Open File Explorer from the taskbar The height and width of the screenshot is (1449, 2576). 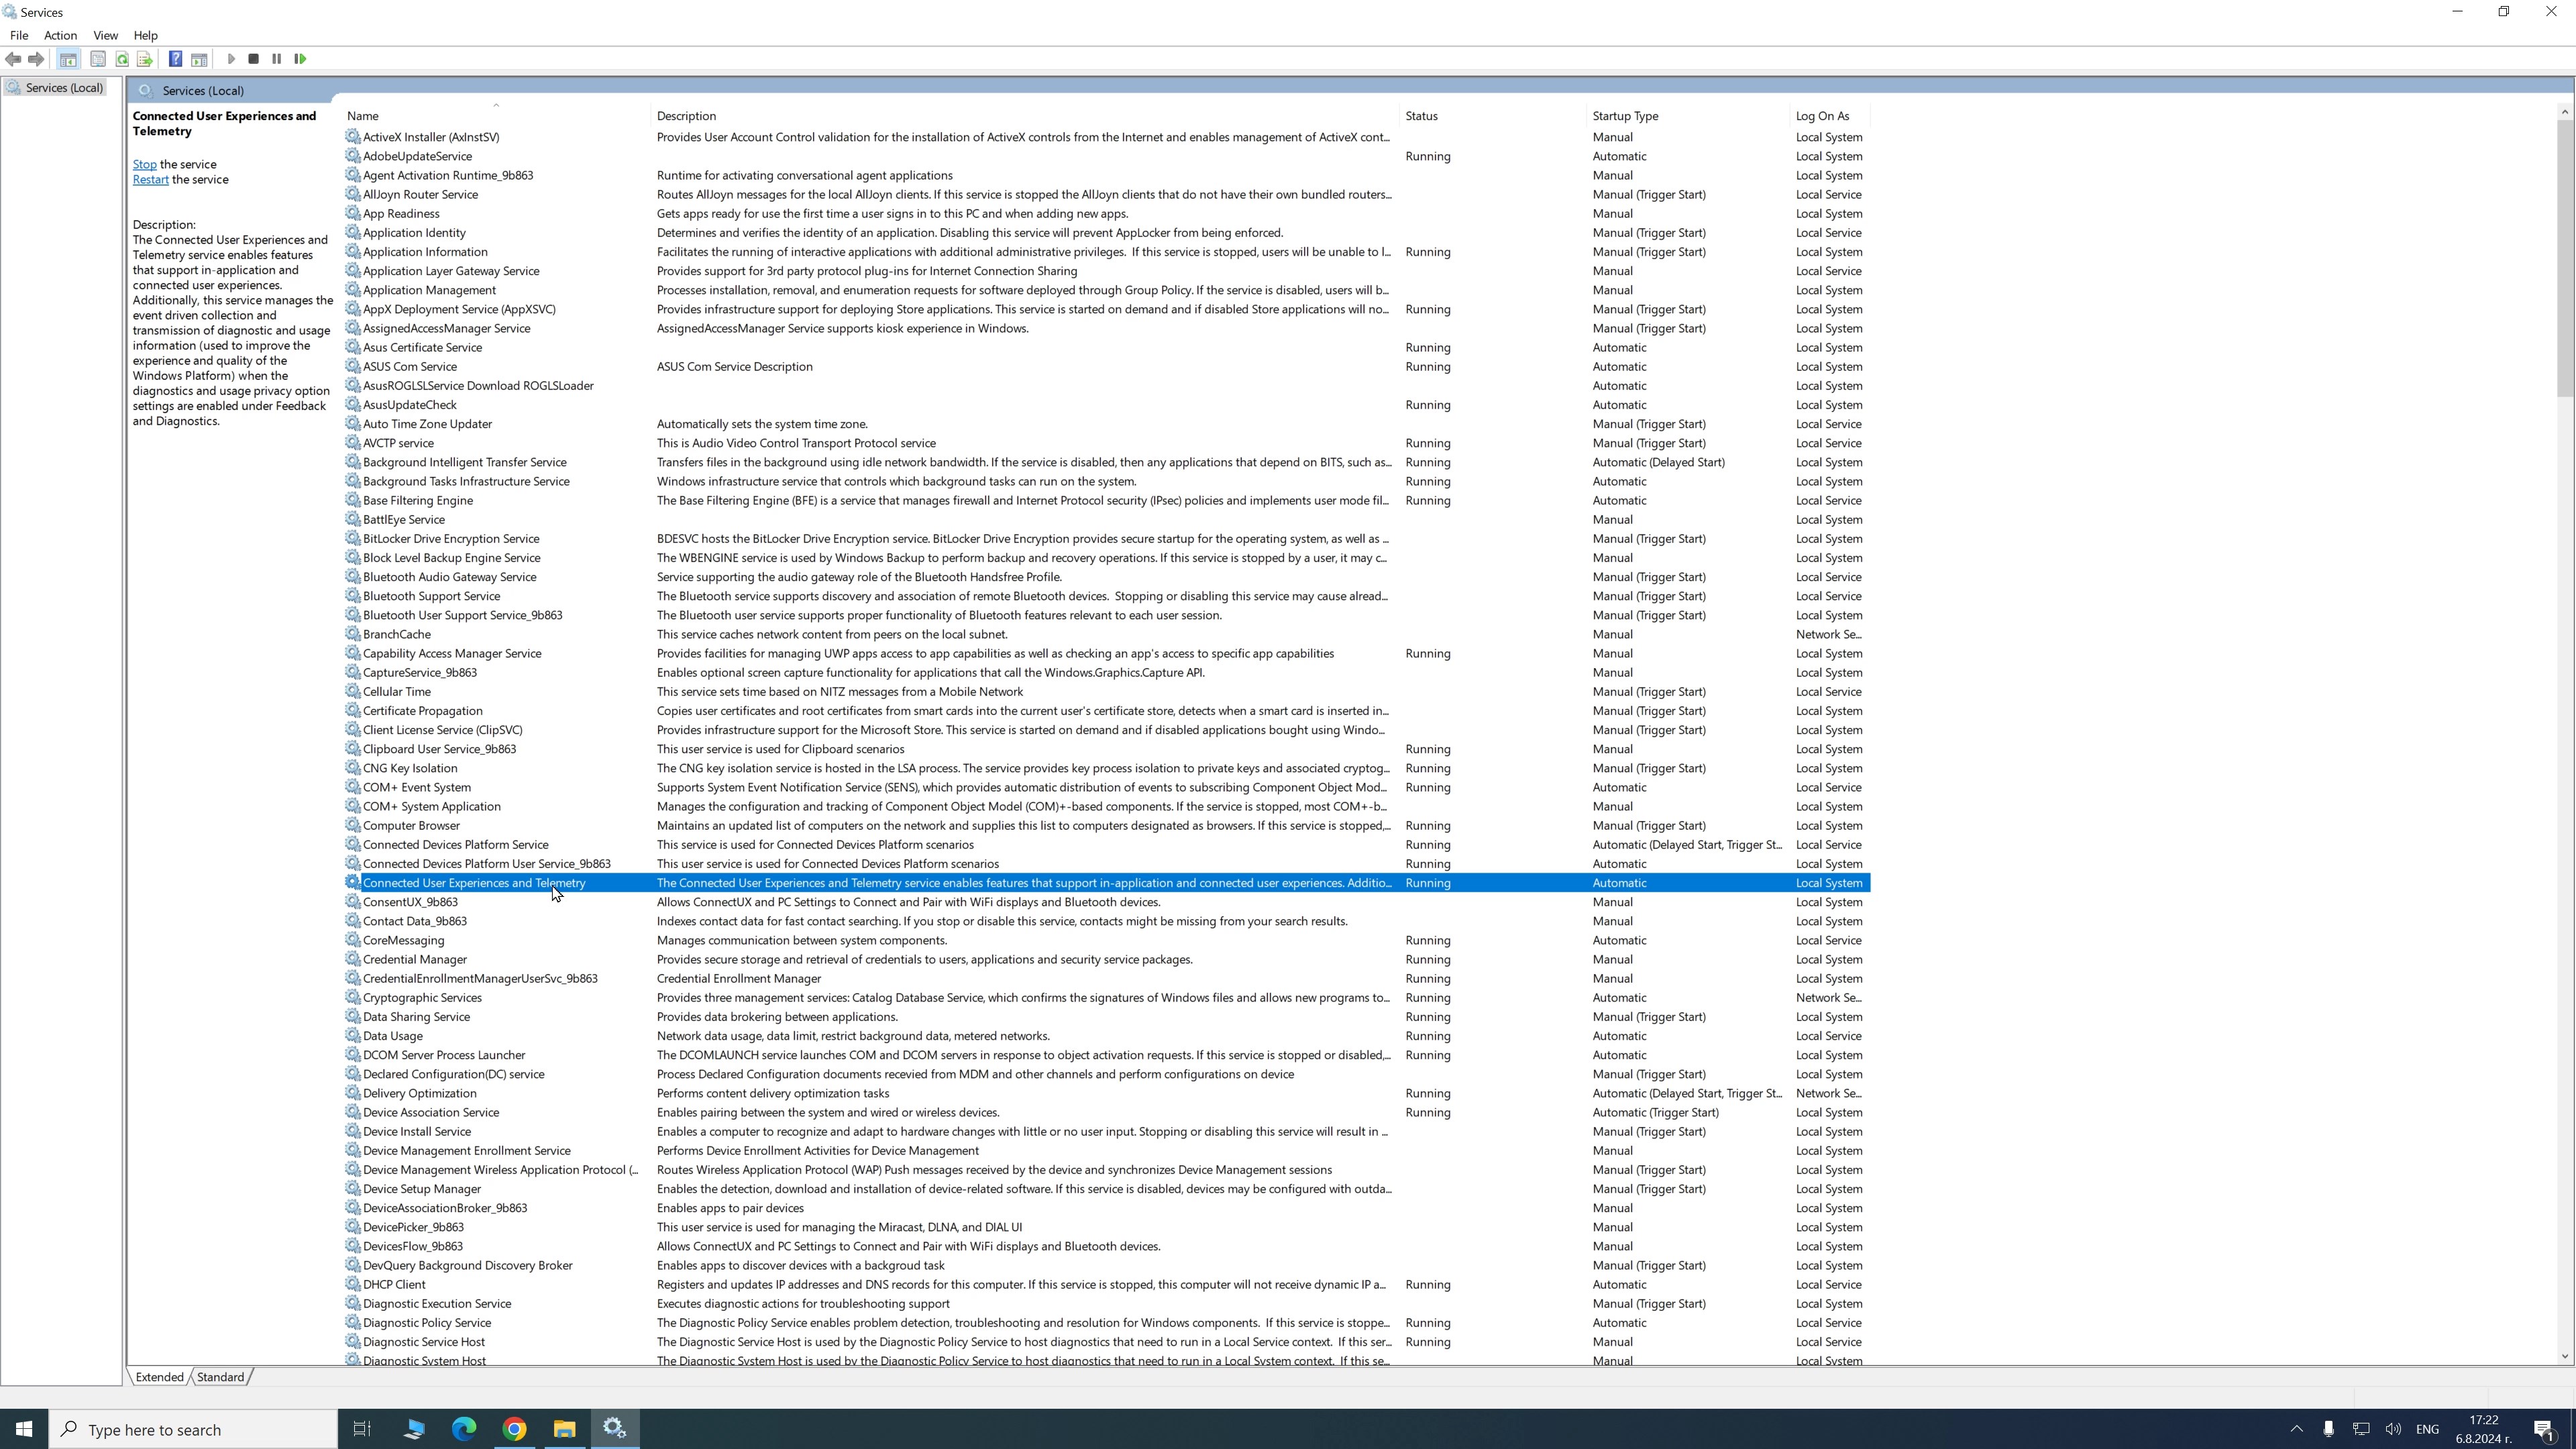tap(564, 1429)
